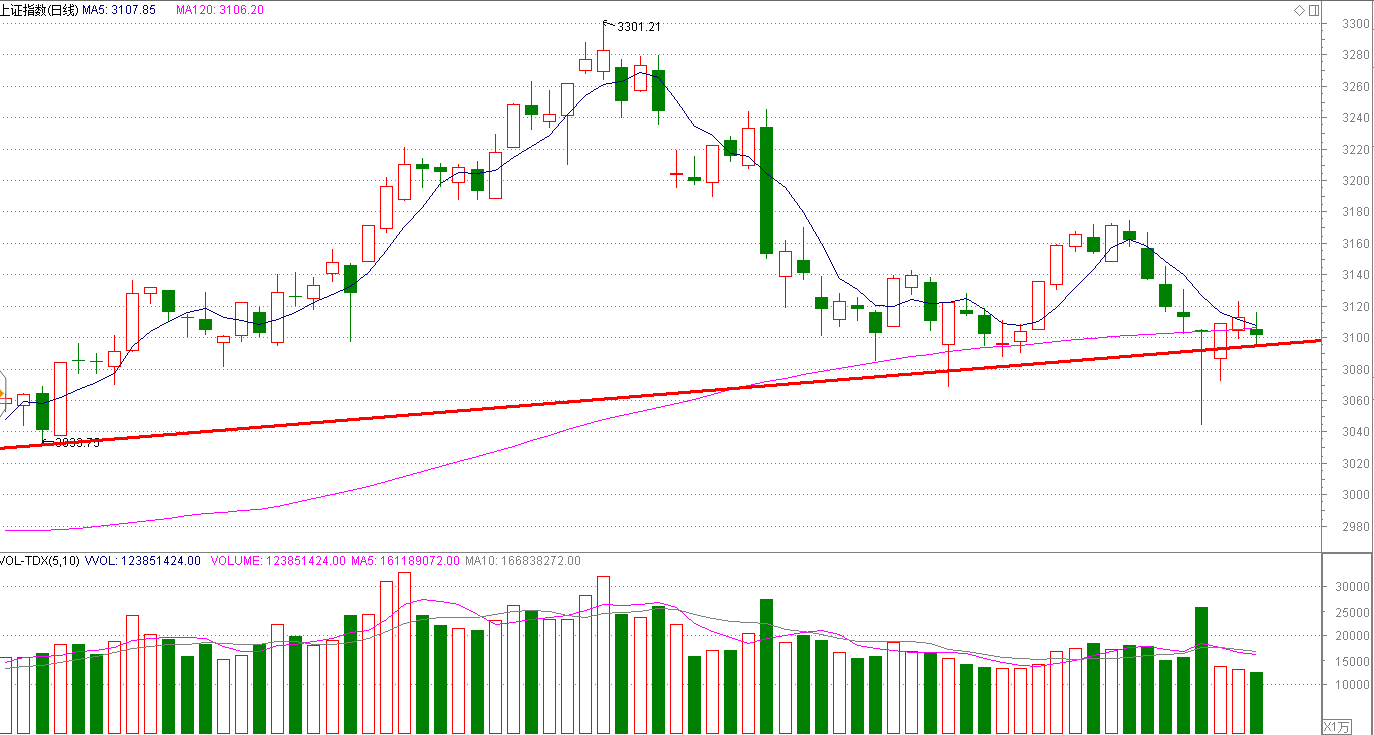
Task: Click the 上证指数(日线) chart title
Action: [39, 9]
